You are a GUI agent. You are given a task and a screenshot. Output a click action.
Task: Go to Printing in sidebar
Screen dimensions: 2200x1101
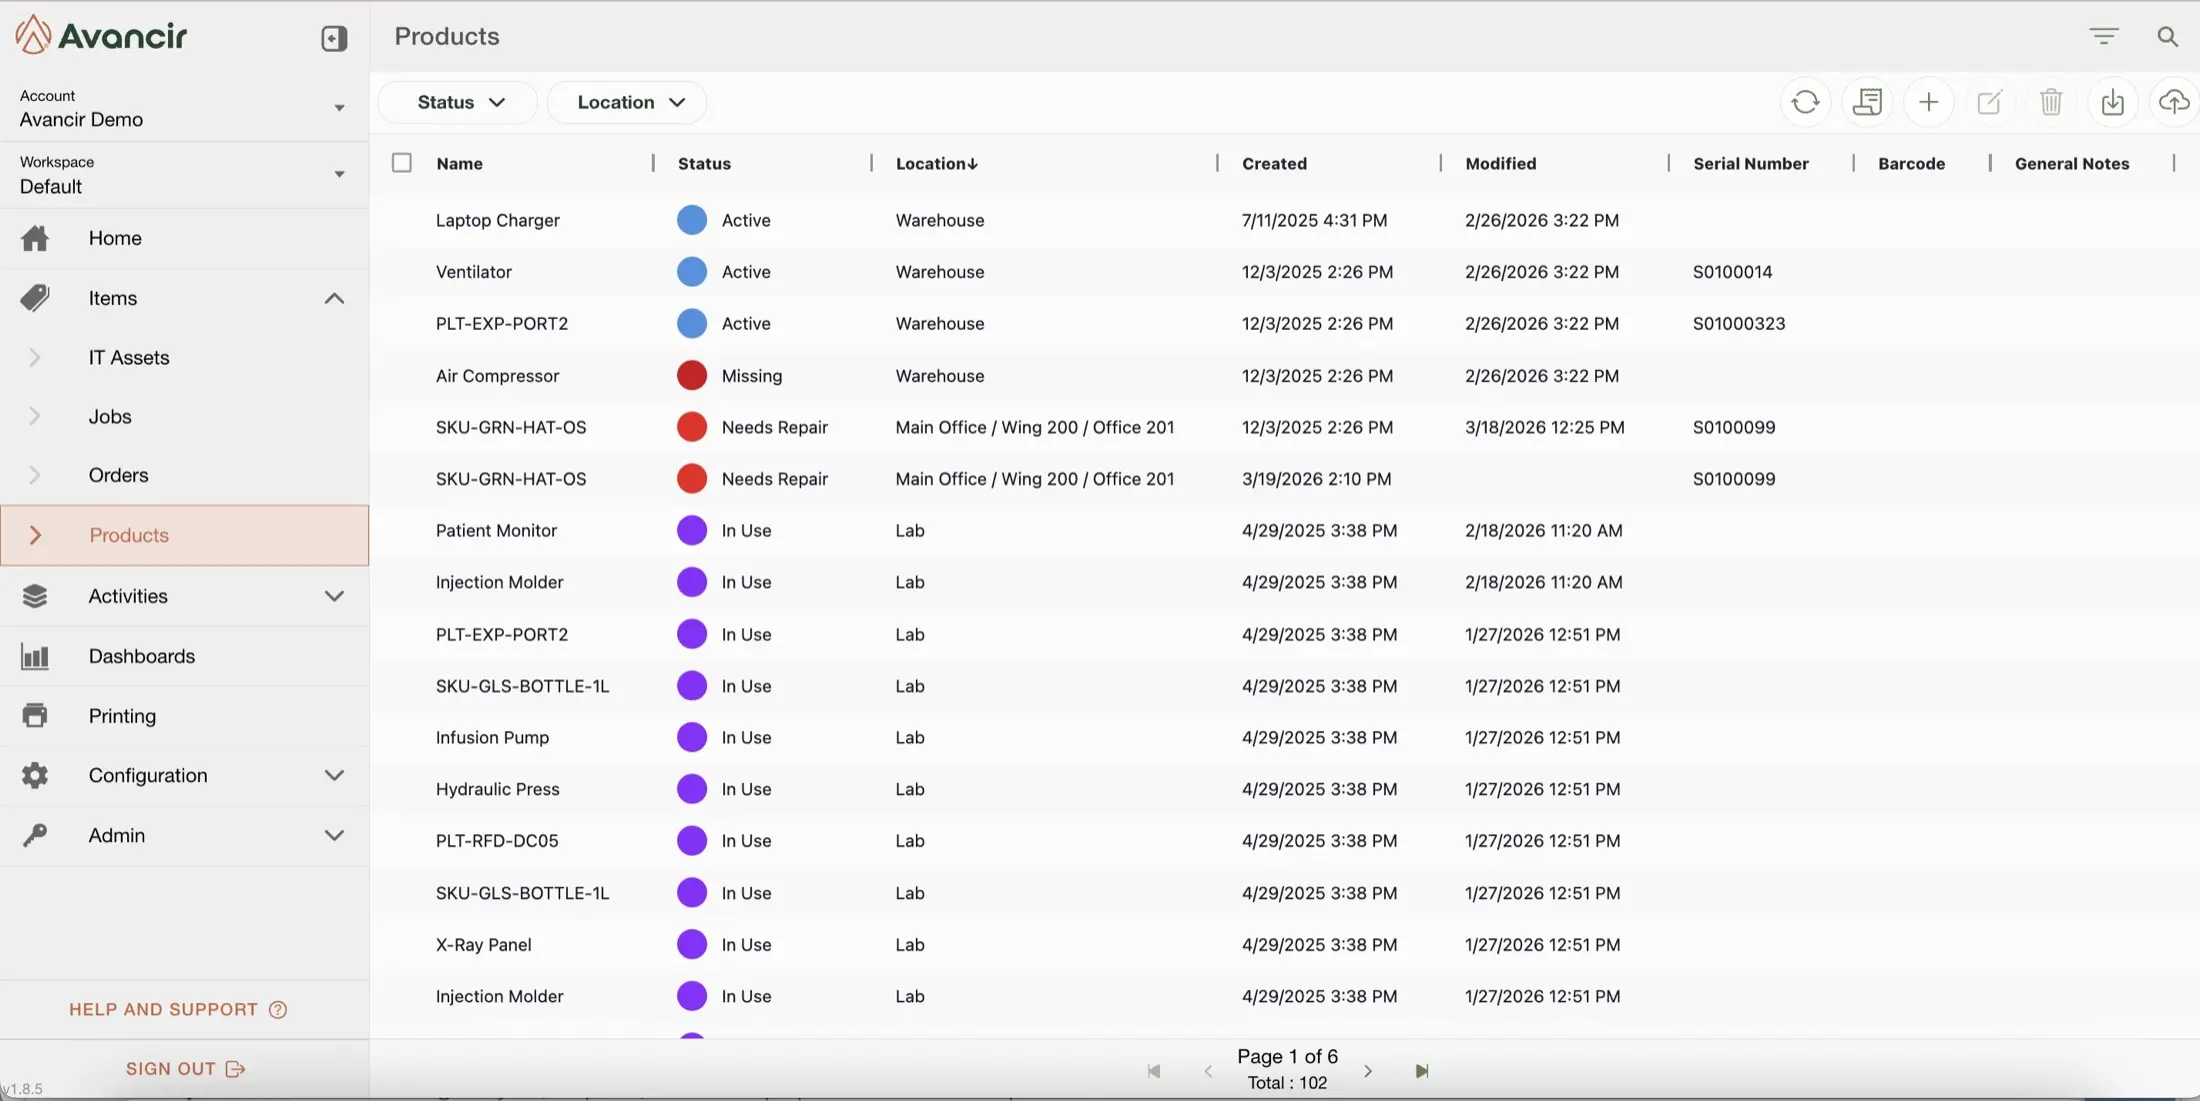click(x=122, y=716)
